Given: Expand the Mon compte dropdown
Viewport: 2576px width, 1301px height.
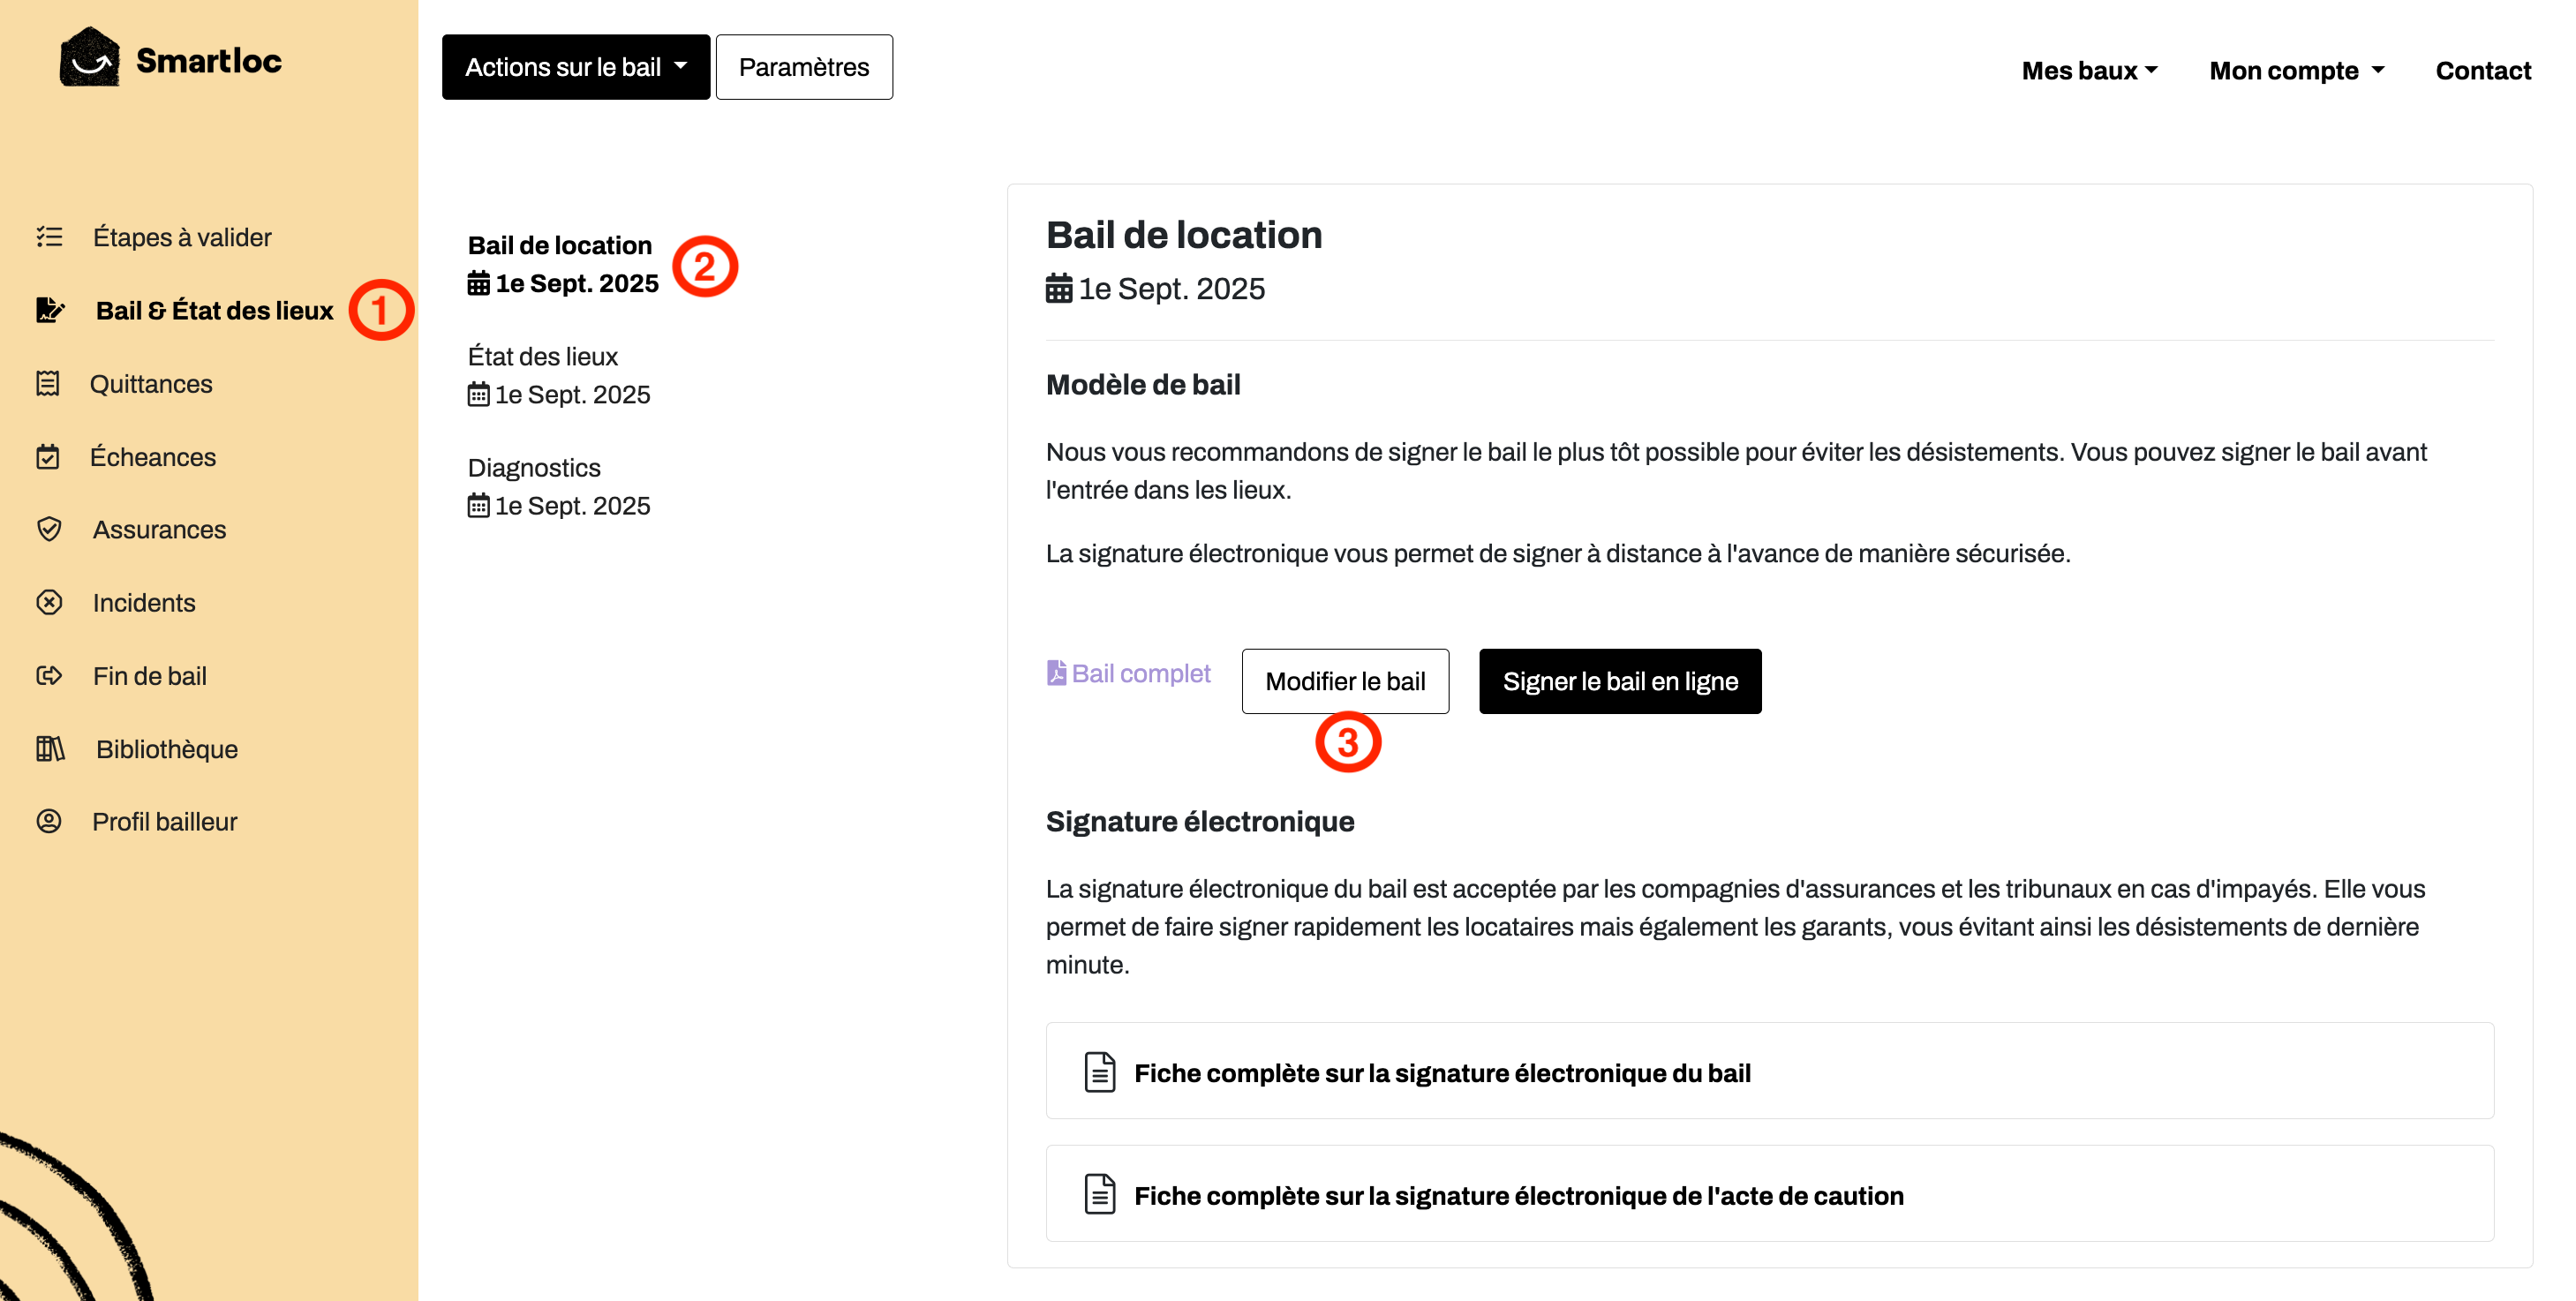Looking at the screenshot, I should click(2297, 70).
